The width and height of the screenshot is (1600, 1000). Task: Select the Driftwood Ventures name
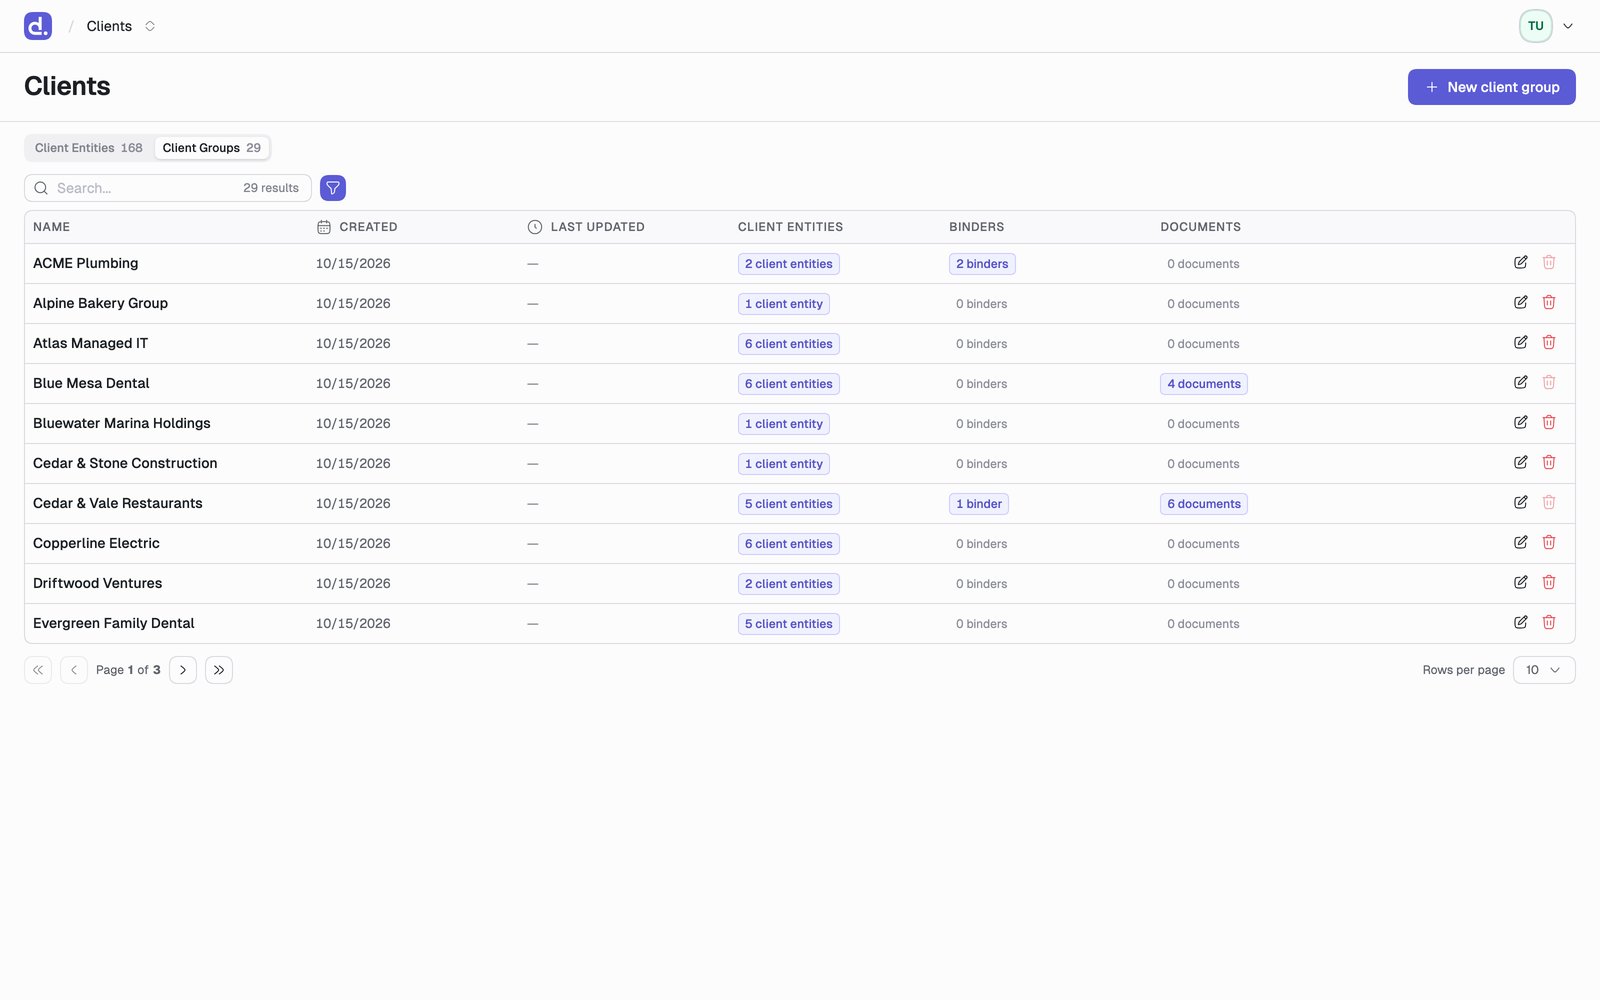(97, 583)
